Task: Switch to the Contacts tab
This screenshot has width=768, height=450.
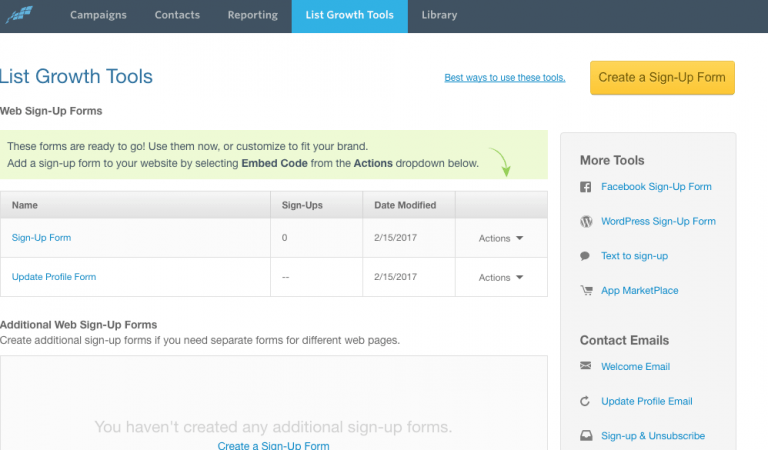Action: click(x=177, y=16)
